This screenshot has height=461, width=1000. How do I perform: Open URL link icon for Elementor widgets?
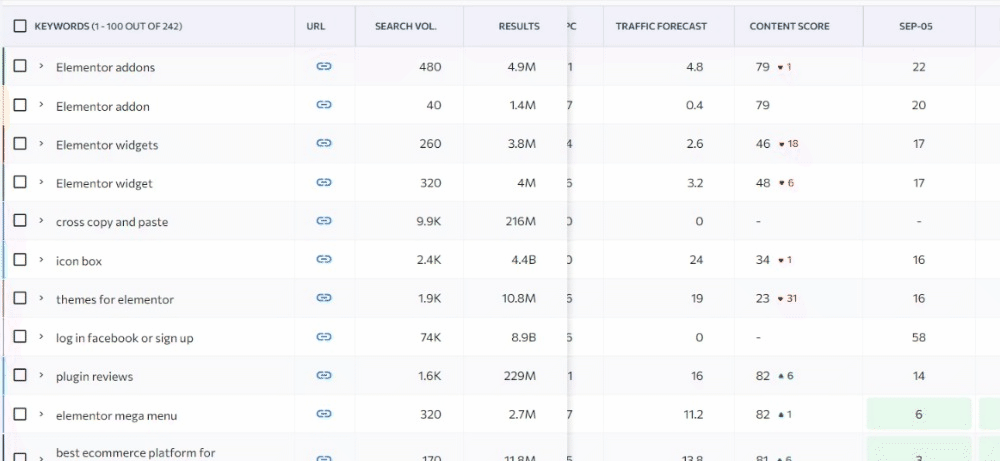point(324,143)
